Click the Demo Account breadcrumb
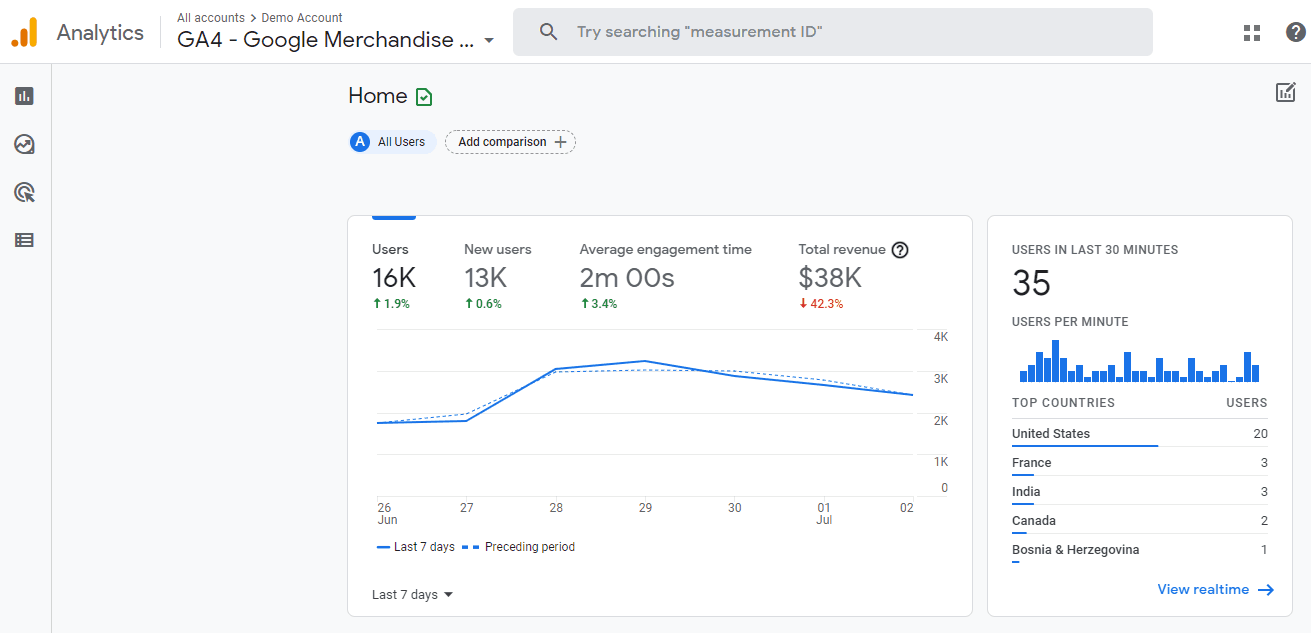This screenshot has width=1311, height=633. (302, 18)
